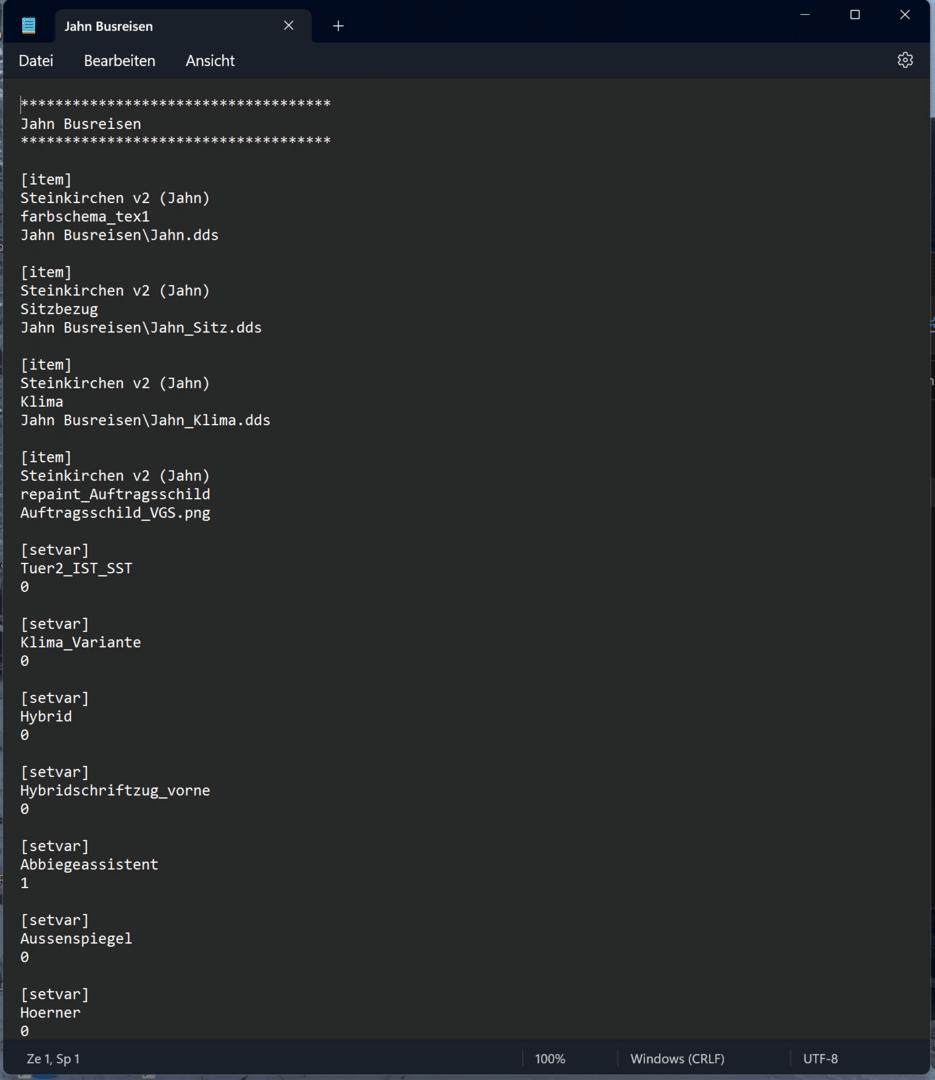Open Notepad settings via gear icon

click(x=905, y=60)
